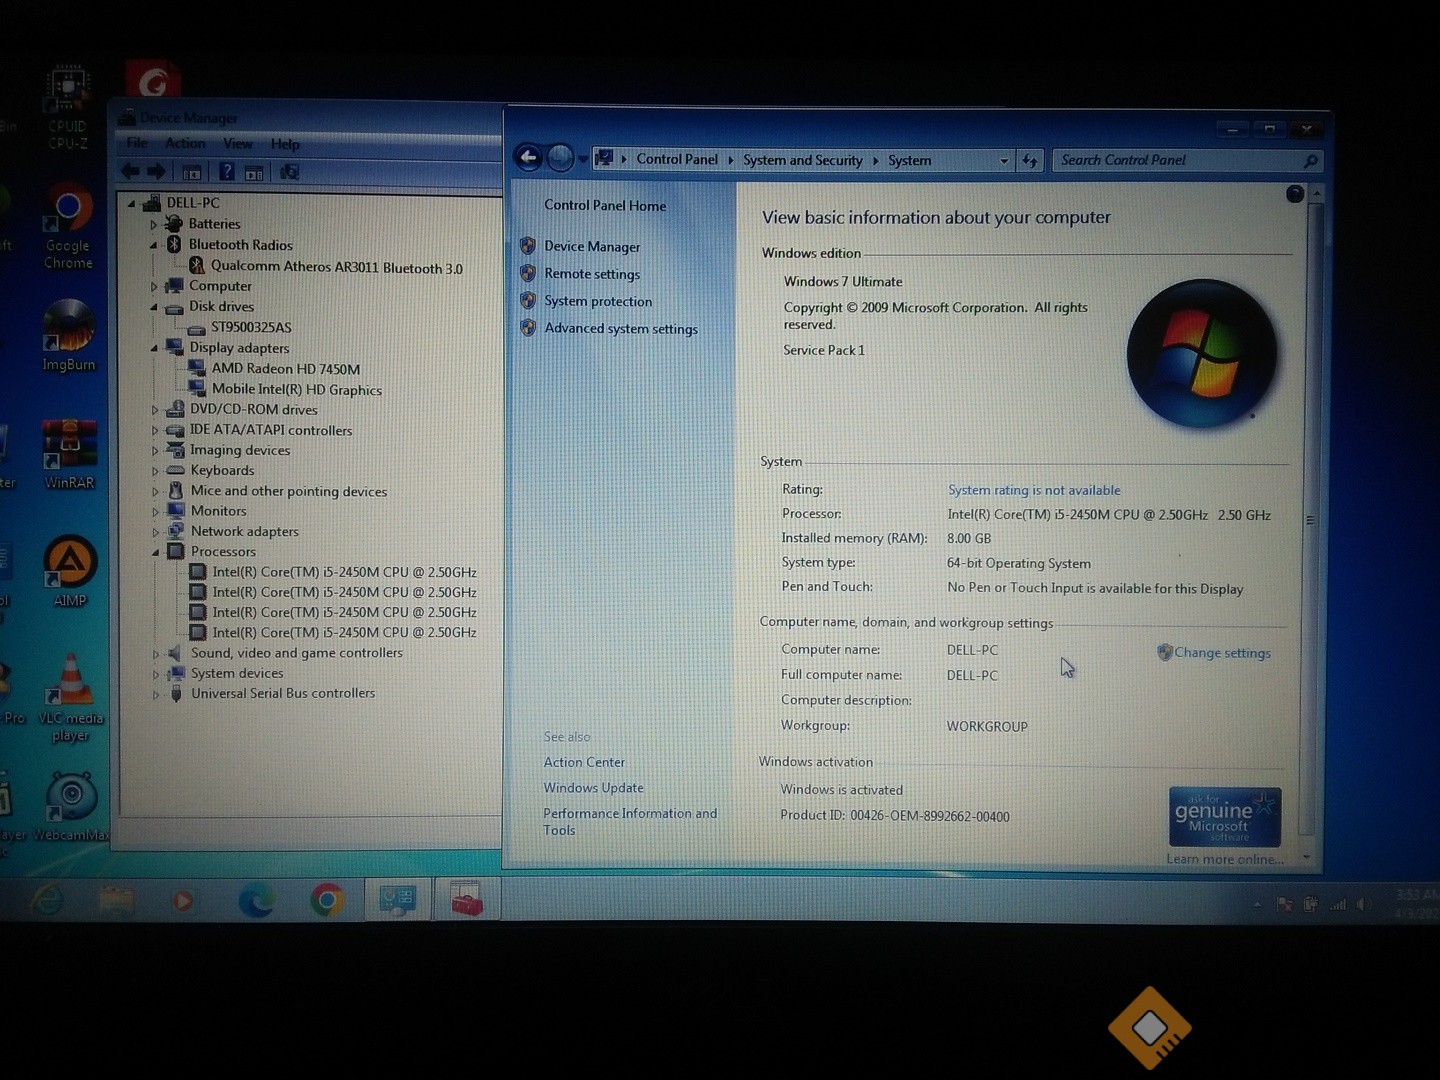Click the genuine Microsoft software badge

click(x=1225, y=817)
